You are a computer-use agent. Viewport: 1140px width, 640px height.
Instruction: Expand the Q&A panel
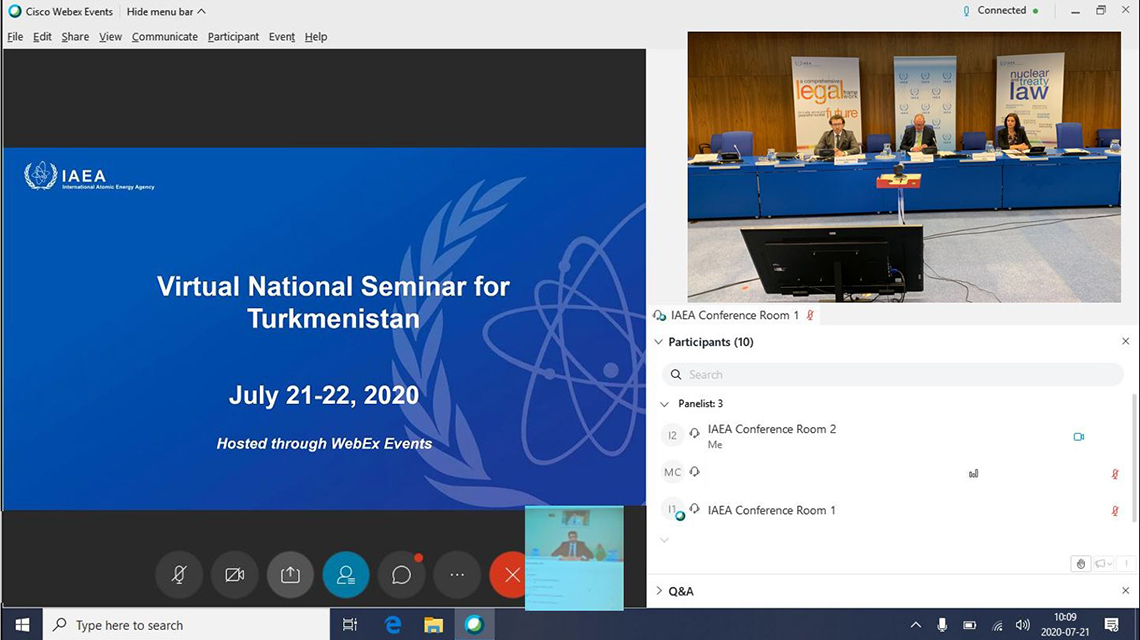[659, 591]
